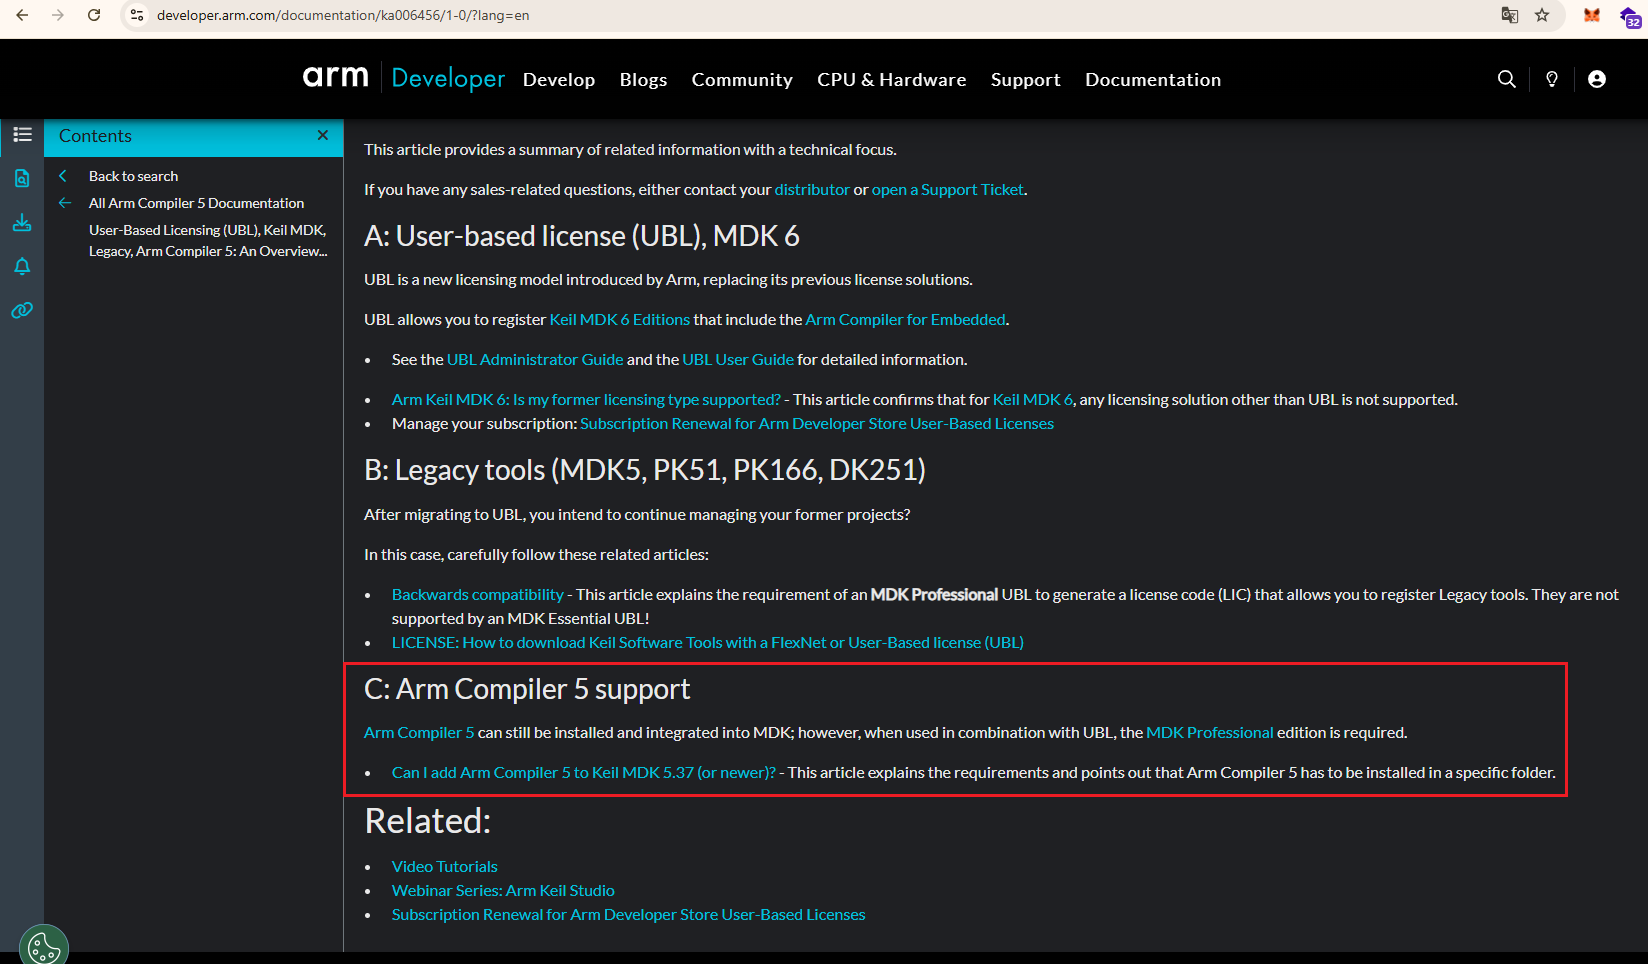
Task: Open the UBL Administrator Guide link
Action: pyautogui.click(x=535, y=360)
